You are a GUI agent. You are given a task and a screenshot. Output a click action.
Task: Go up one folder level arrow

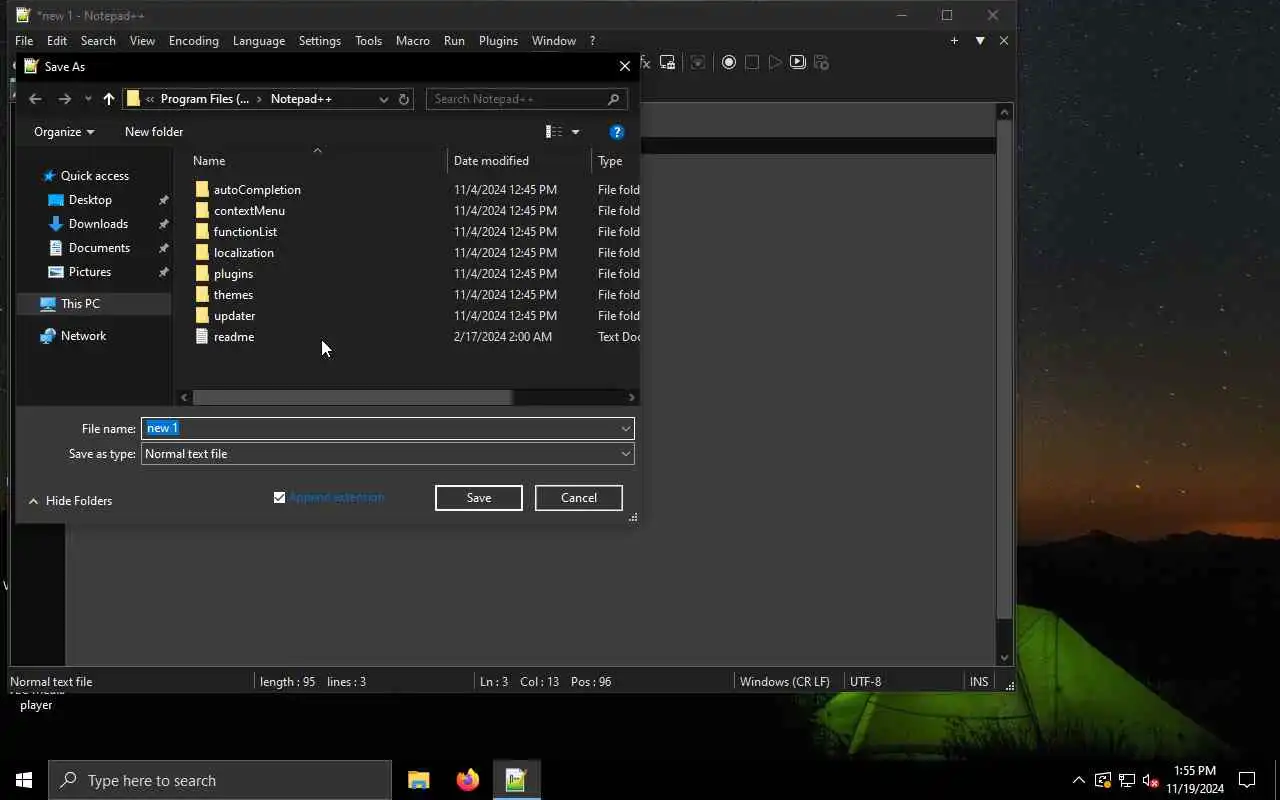109,99
